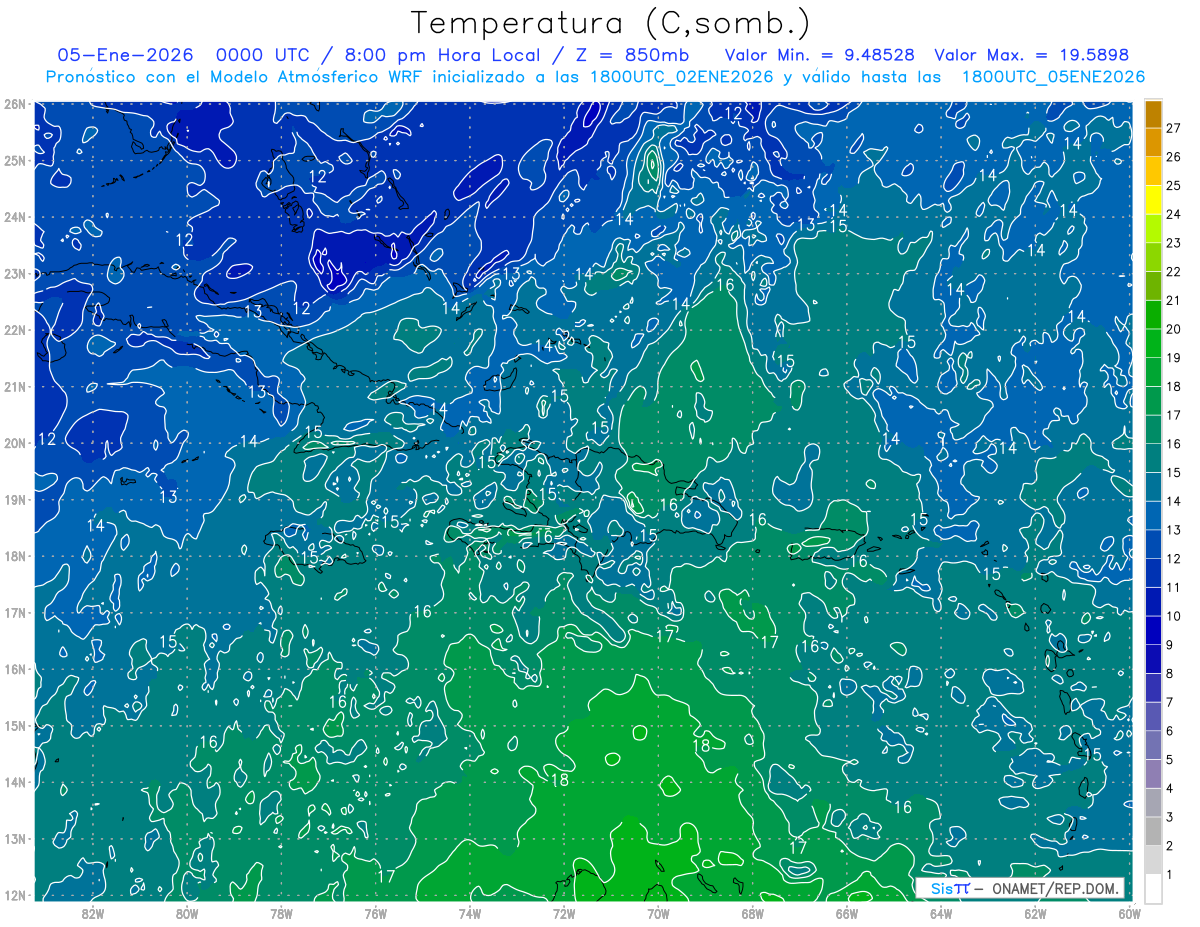
Task: Click the '24' label on the color scale
Action: click(x=1173, y=215)
